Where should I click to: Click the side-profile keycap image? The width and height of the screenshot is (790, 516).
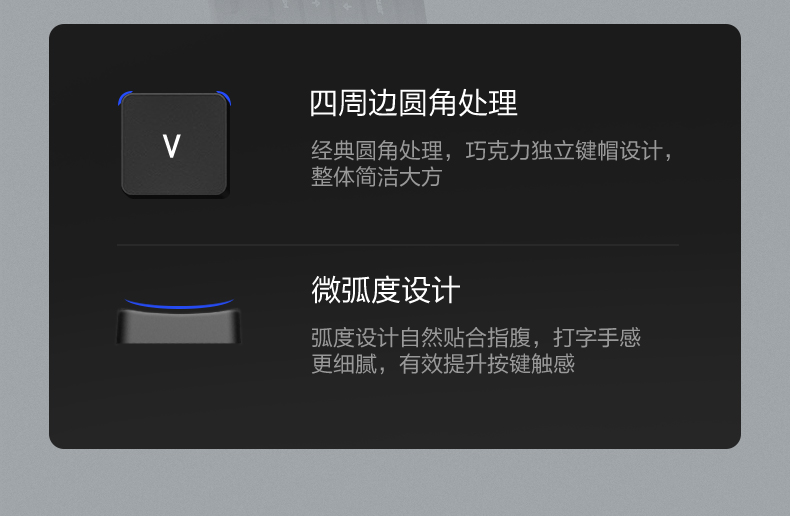179,327
